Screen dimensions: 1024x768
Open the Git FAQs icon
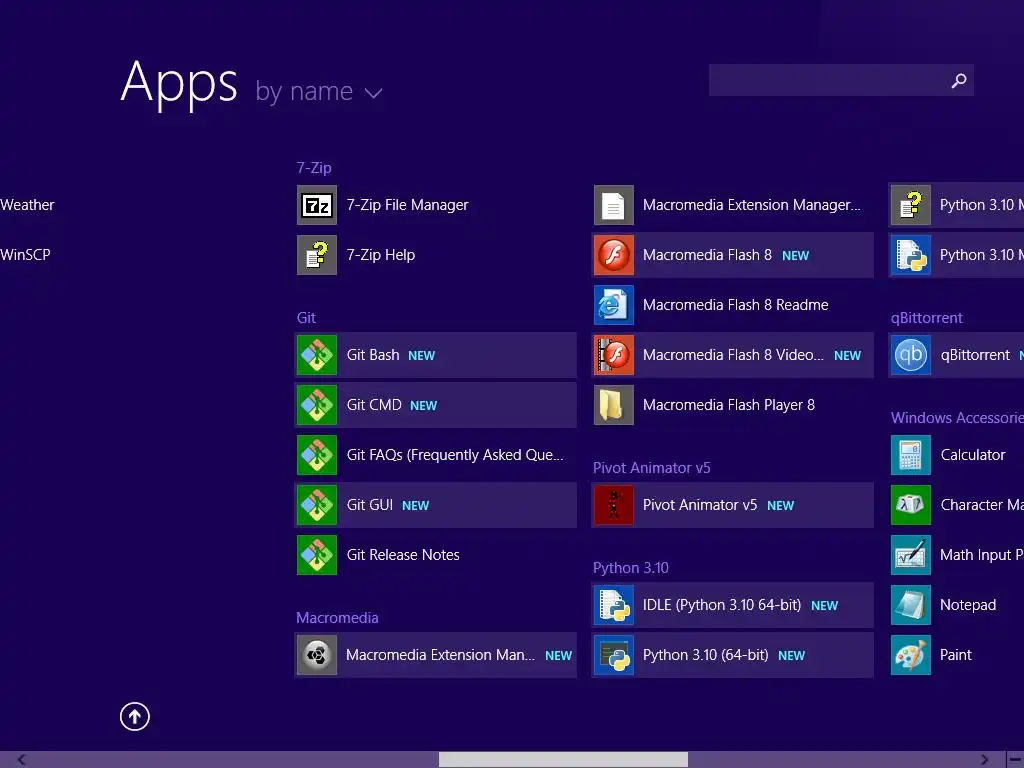click(x=317, y=455)
